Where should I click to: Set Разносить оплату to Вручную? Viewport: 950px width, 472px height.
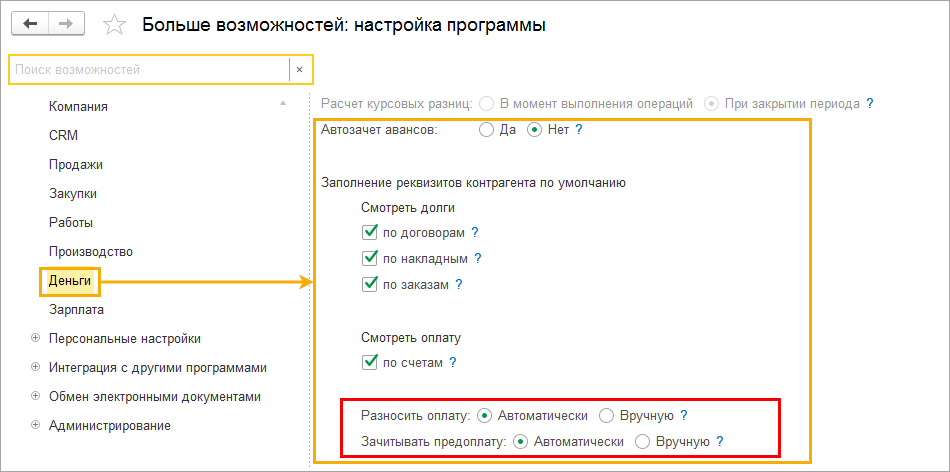606,415
